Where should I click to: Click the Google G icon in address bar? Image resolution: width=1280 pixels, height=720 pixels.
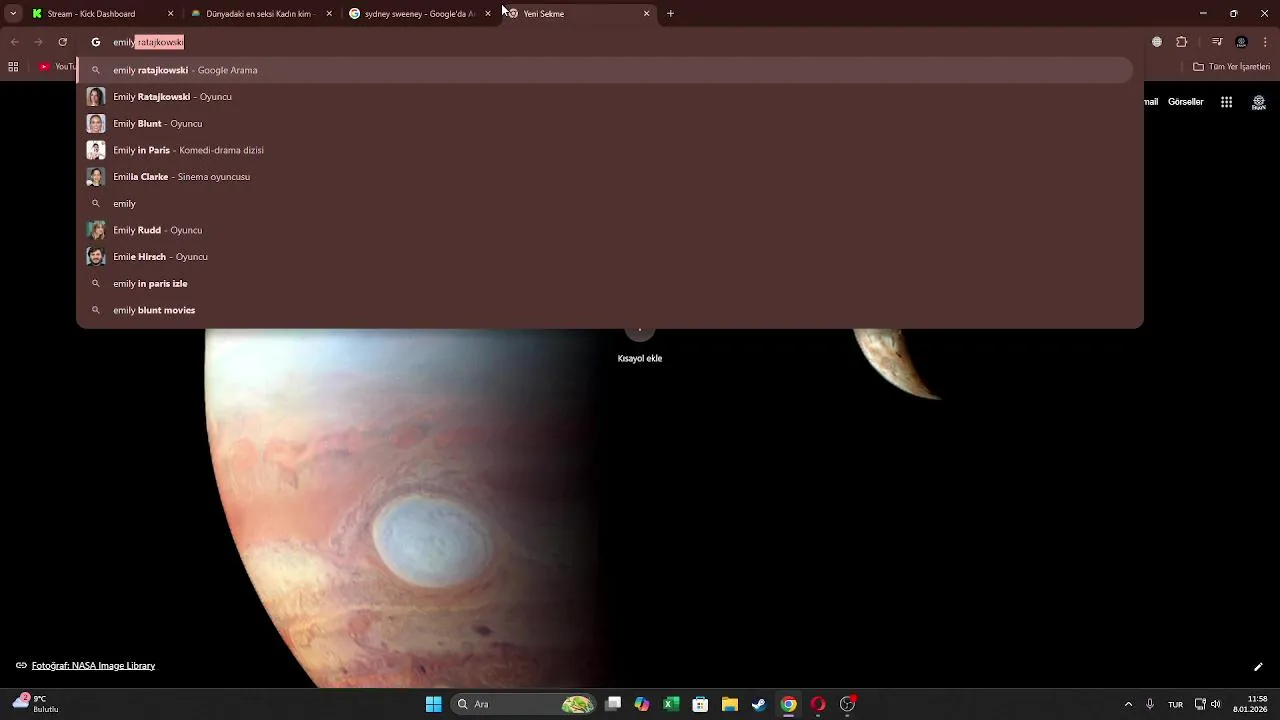tap(96, 42)
